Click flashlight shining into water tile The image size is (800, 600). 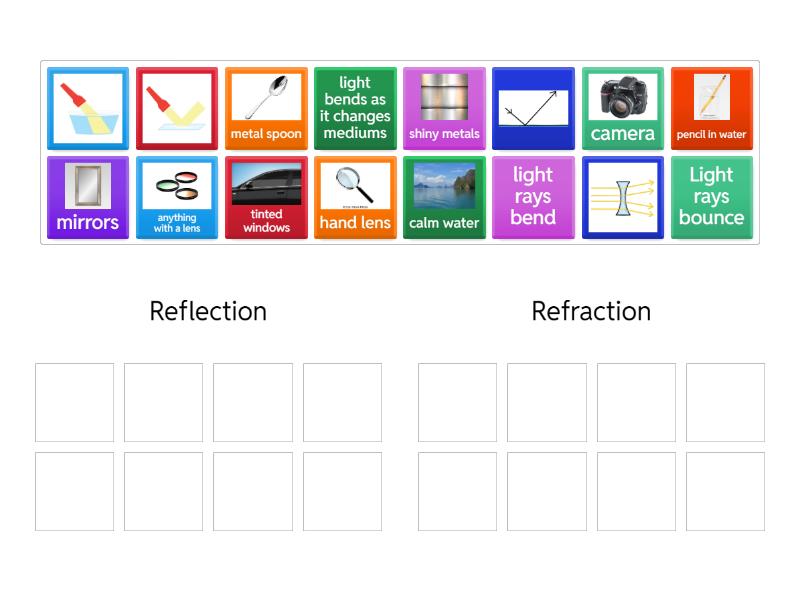[88, 109]
